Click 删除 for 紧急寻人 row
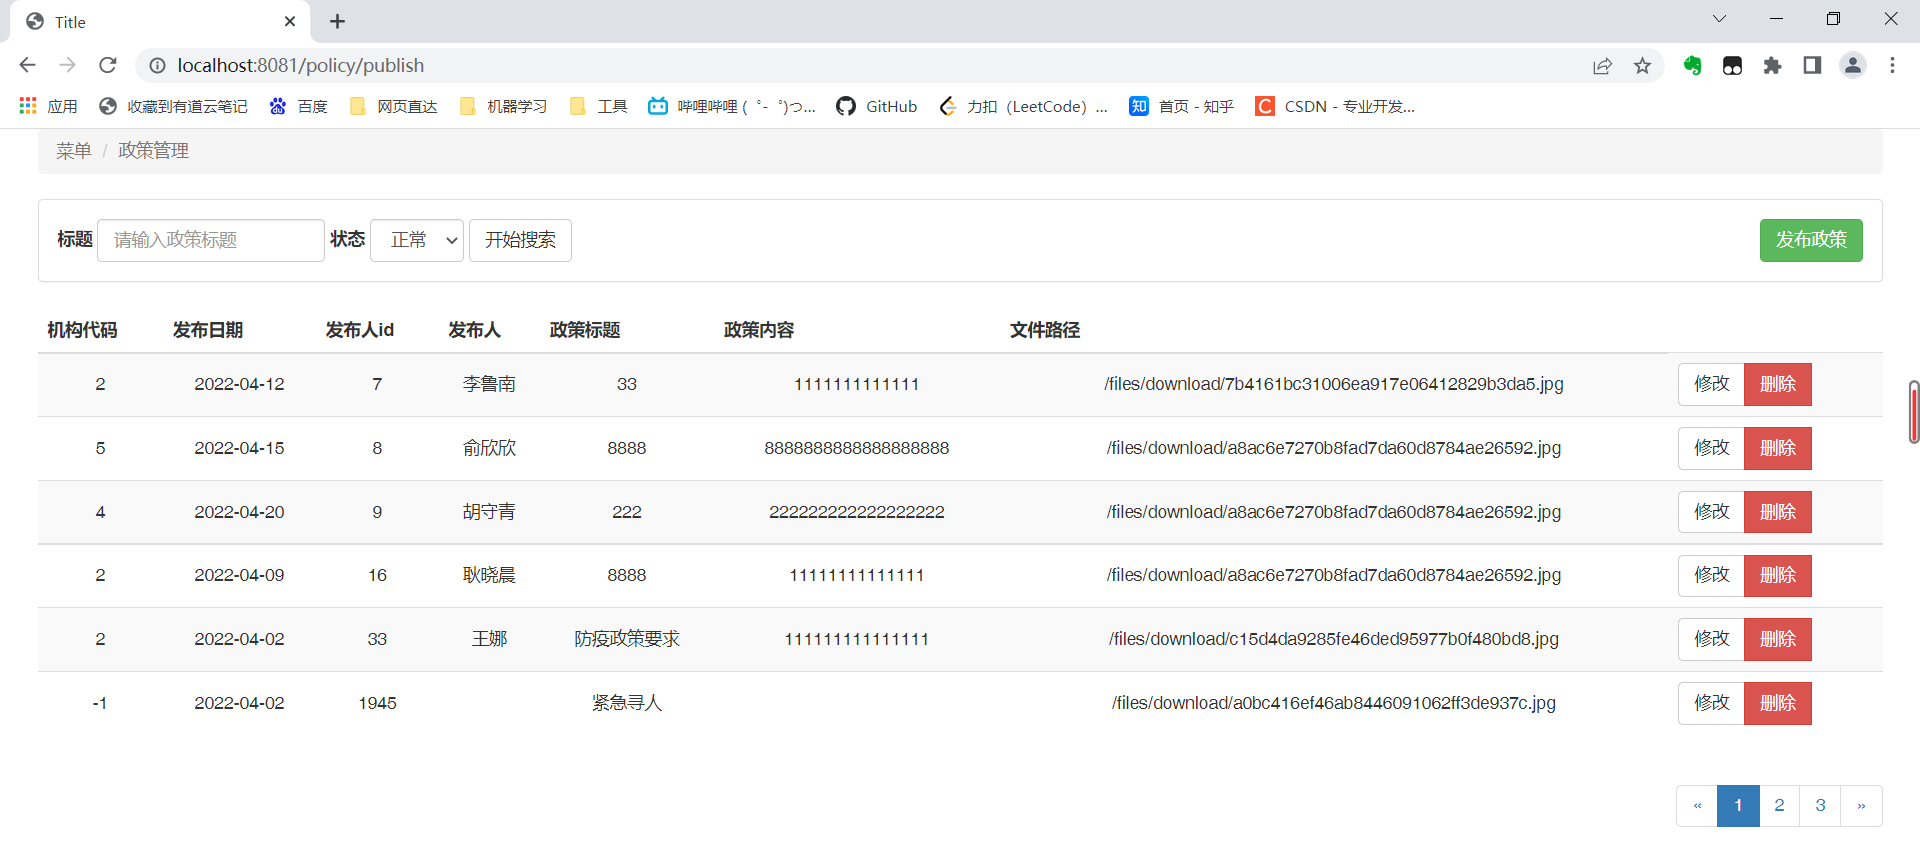 click(x=1778, y=703)
